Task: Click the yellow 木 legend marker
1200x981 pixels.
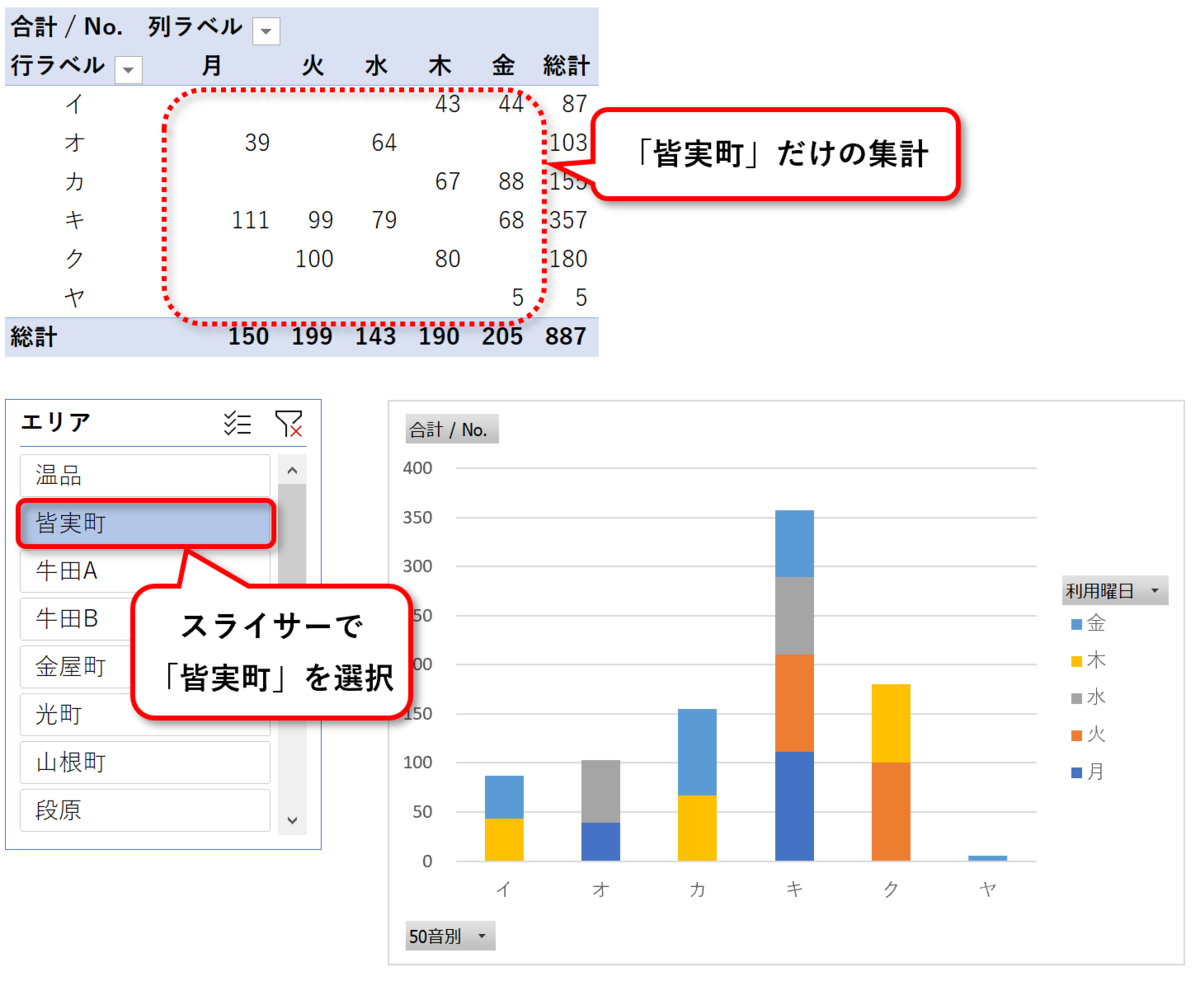Action: [x=1078, y=660]
